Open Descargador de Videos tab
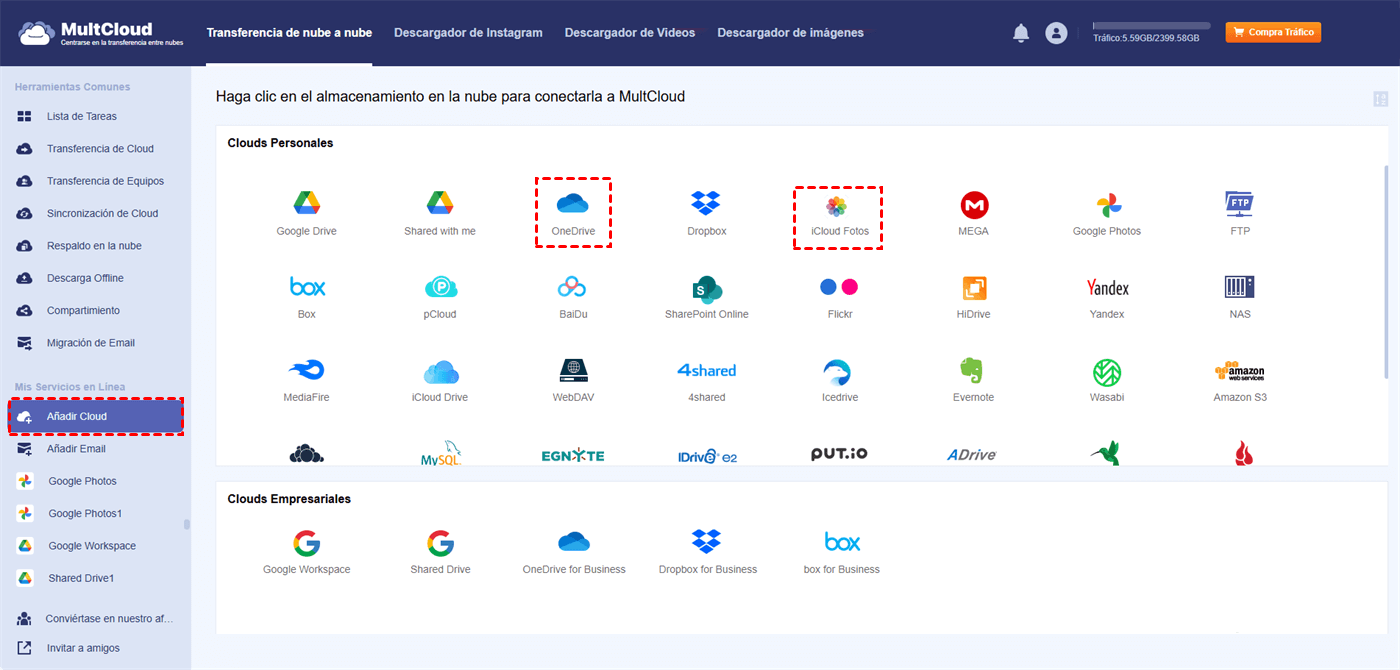The width and height of the screenshot is (1400, 670). pyautogui.click(x=630, y=33)
